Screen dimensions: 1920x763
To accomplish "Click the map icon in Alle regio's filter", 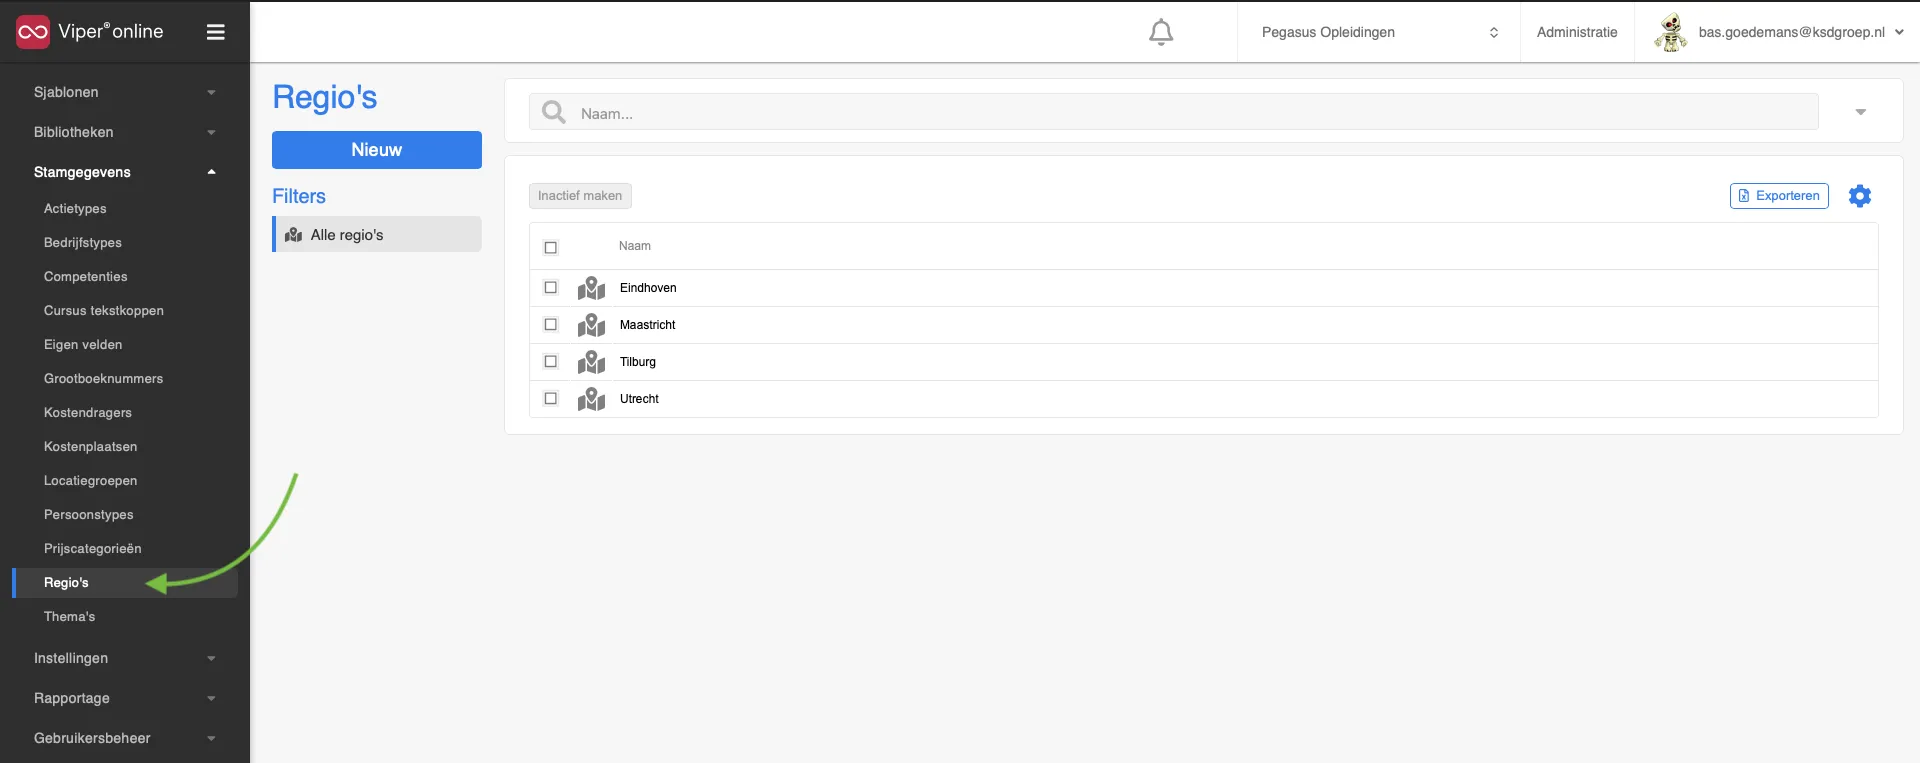I will pos(294,235).
